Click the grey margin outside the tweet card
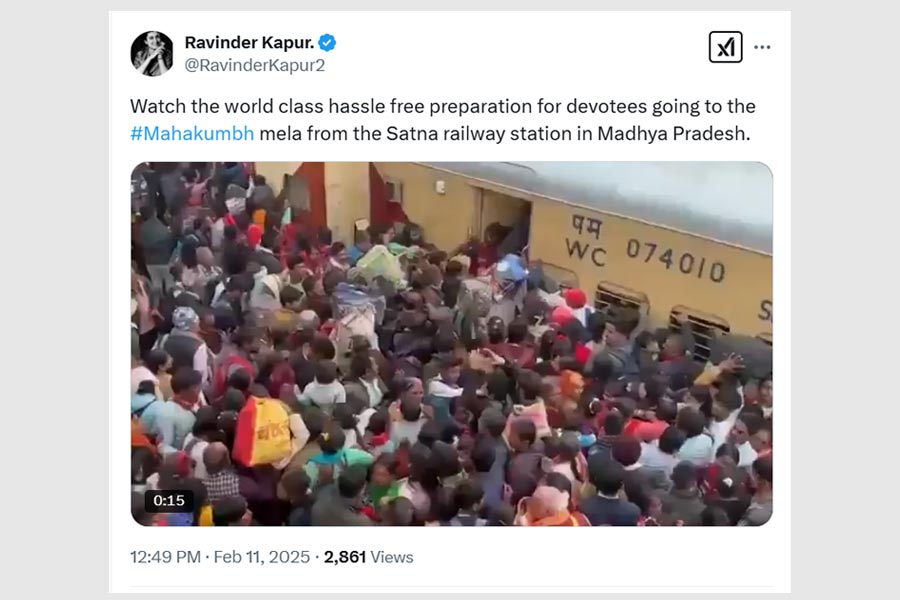This screenshot has height=600, width=900. (x=54, y=300)
